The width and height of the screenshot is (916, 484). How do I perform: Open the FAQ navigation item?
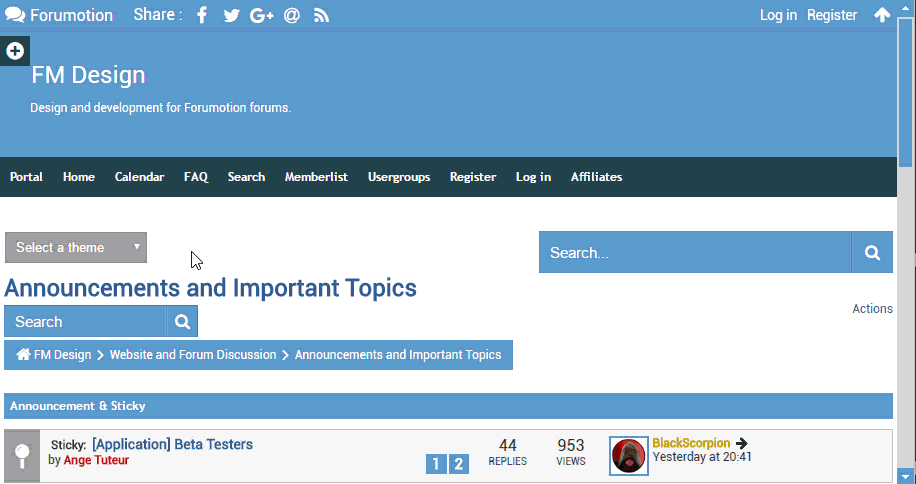click(196, 177)
